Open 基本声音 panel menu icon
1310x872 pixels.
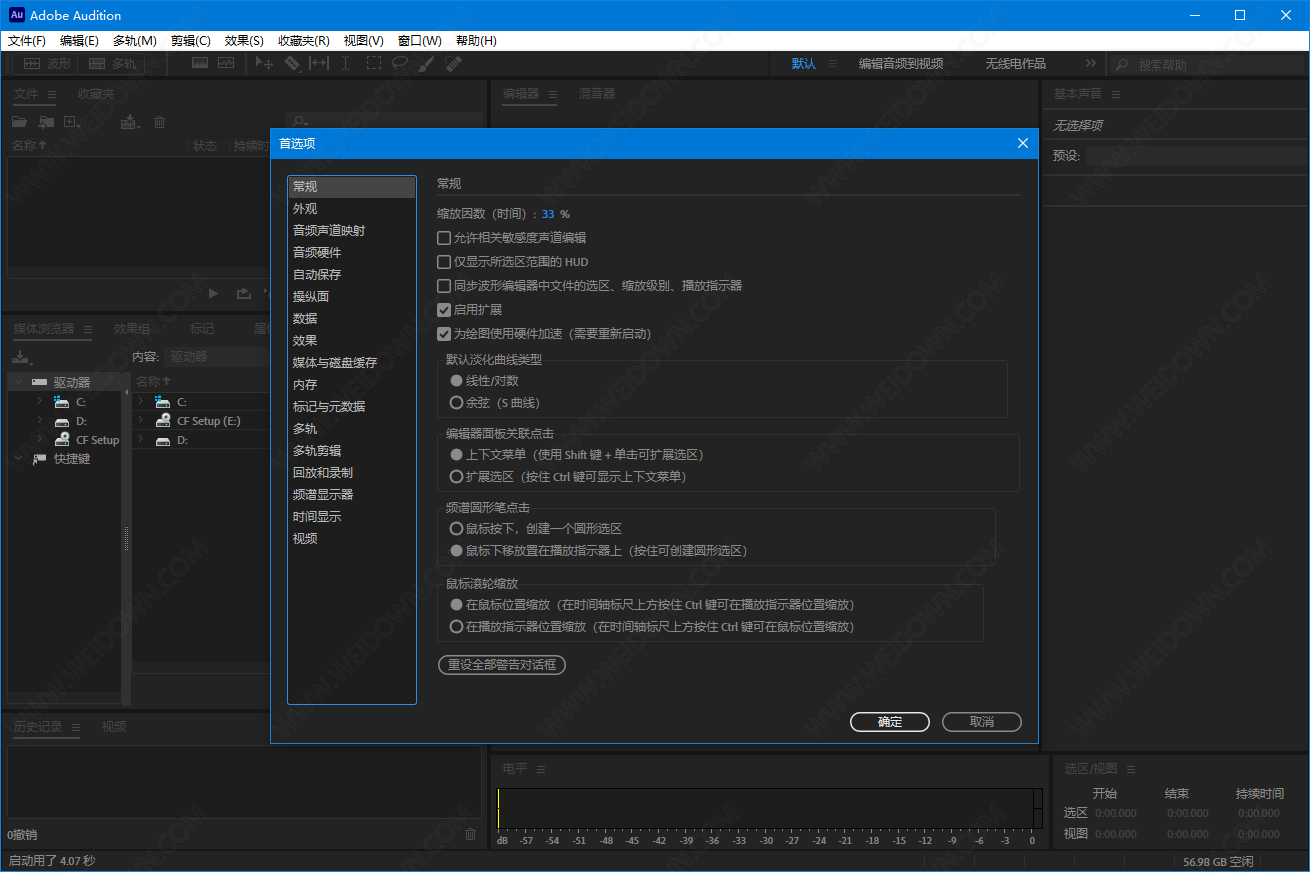(1115, 94)
